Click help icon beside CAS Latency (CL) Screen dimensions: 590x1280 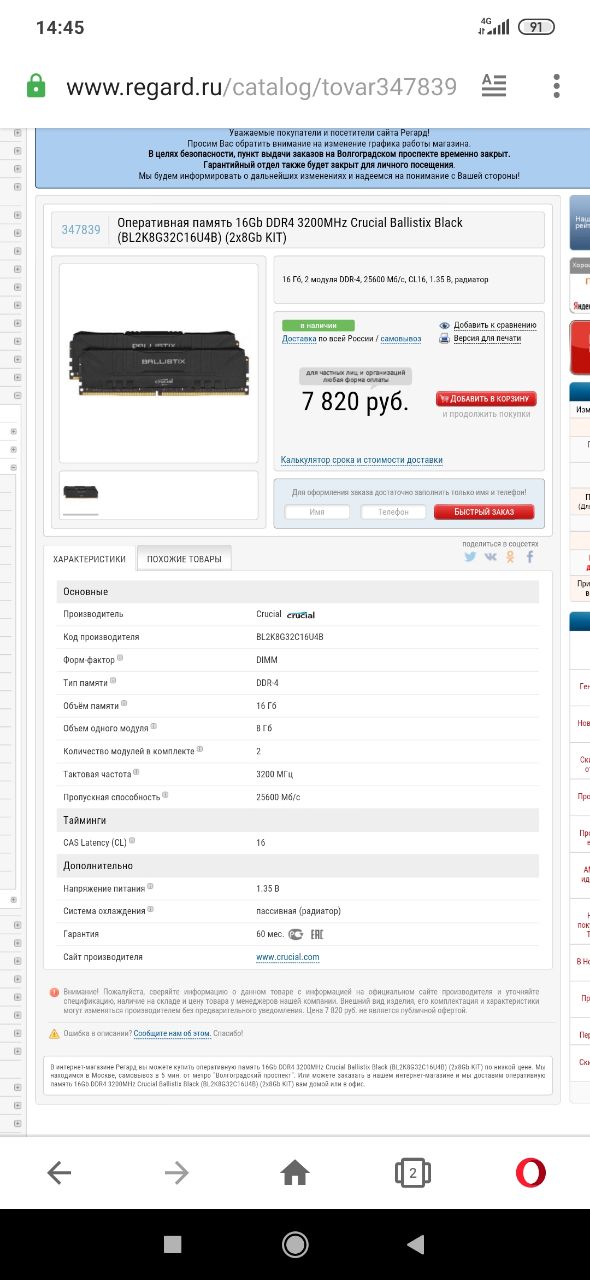[132, 841]
